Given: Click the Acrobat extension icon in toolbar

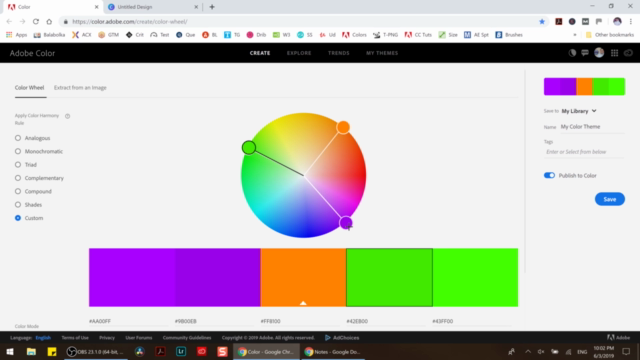Looking at the screenshot, I should click(558, 22).
